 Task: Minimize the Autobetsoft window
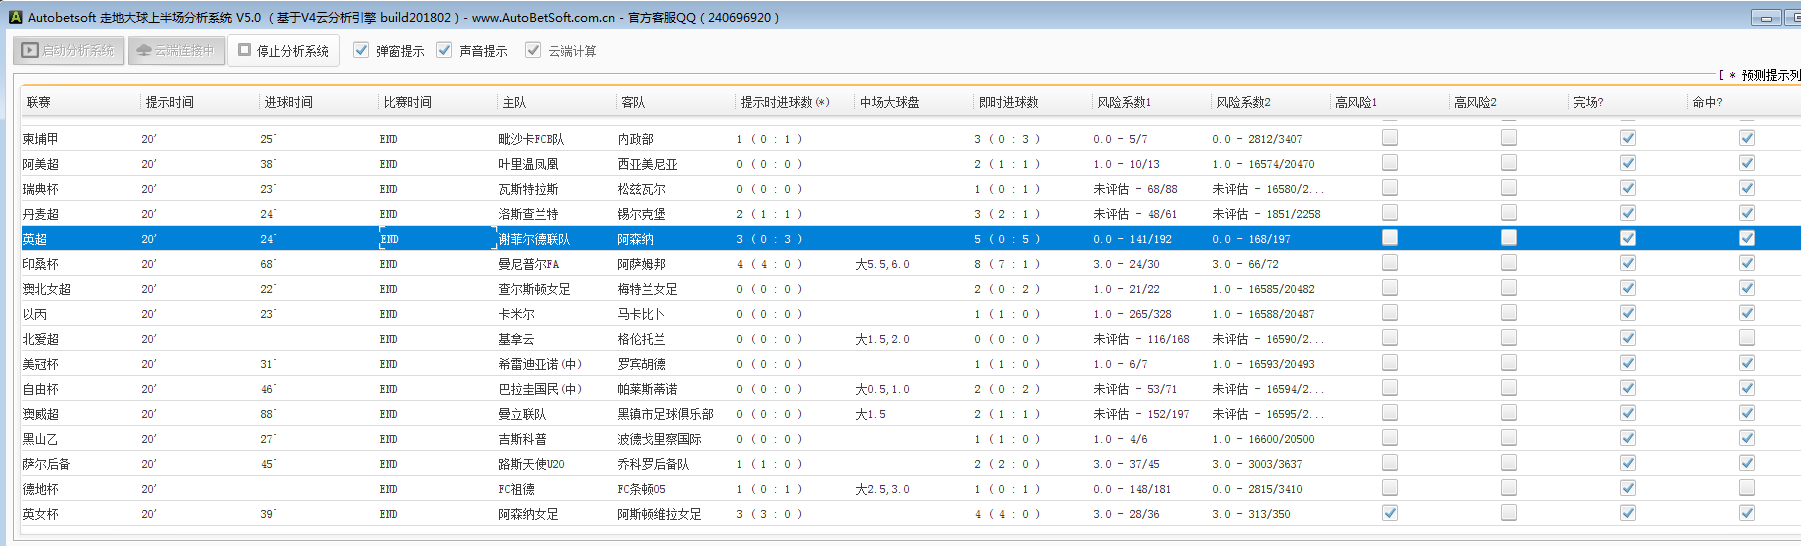[x=1765, y=18]
